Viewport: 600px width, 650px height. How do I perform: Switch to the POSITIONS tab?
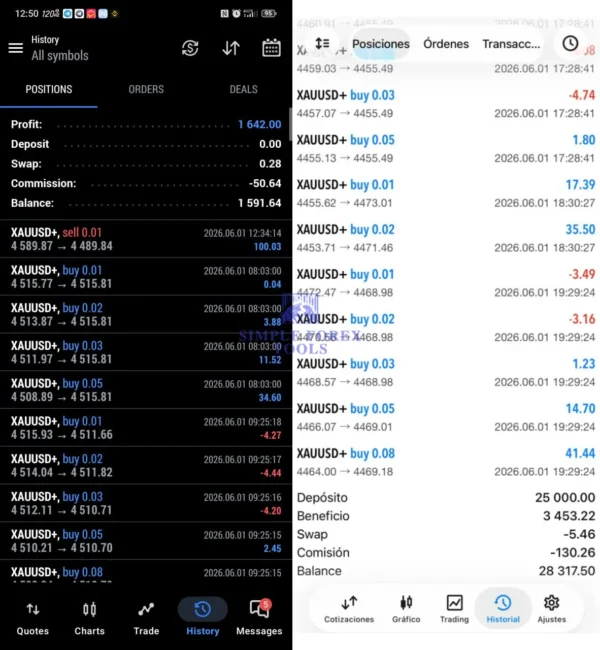click(x=49, y=90)
